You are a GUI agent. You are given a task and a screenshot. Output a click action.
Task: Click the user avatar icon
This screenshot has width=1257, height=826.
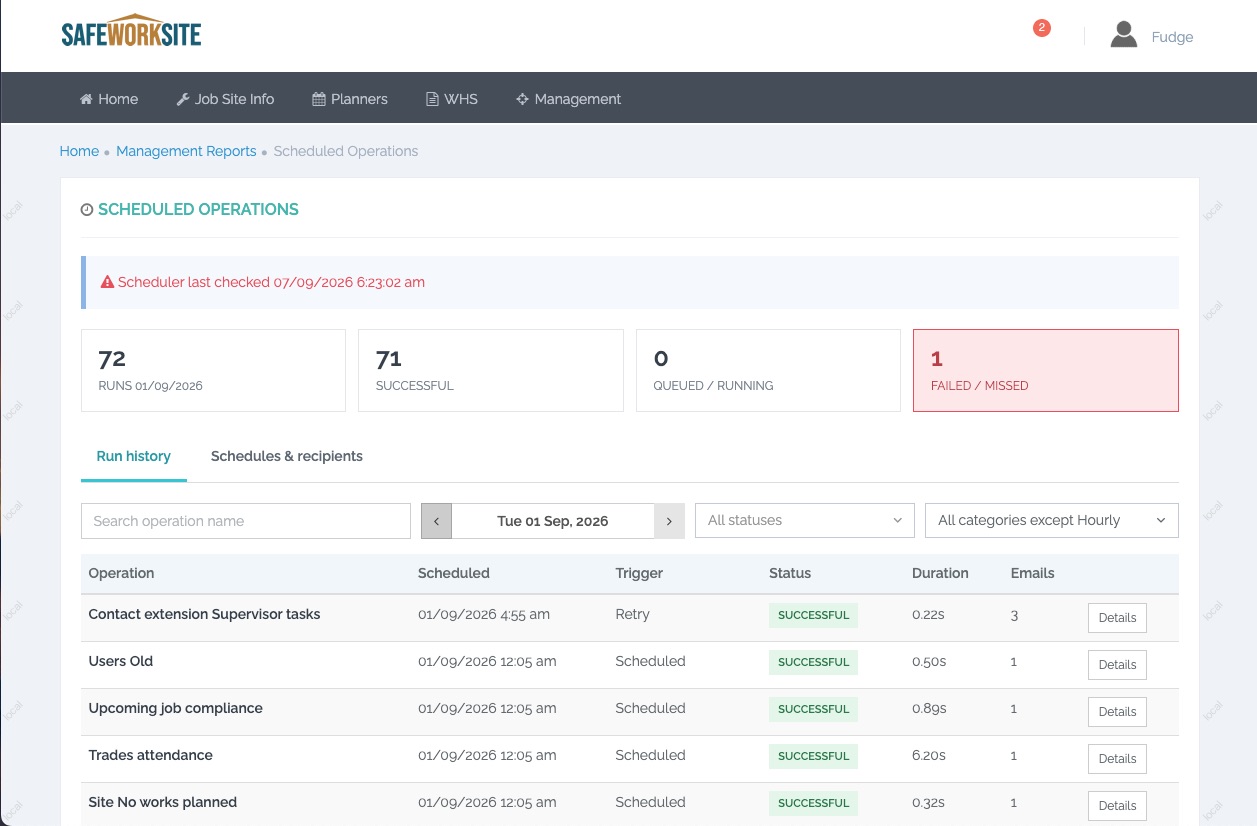coord(1124,36)
